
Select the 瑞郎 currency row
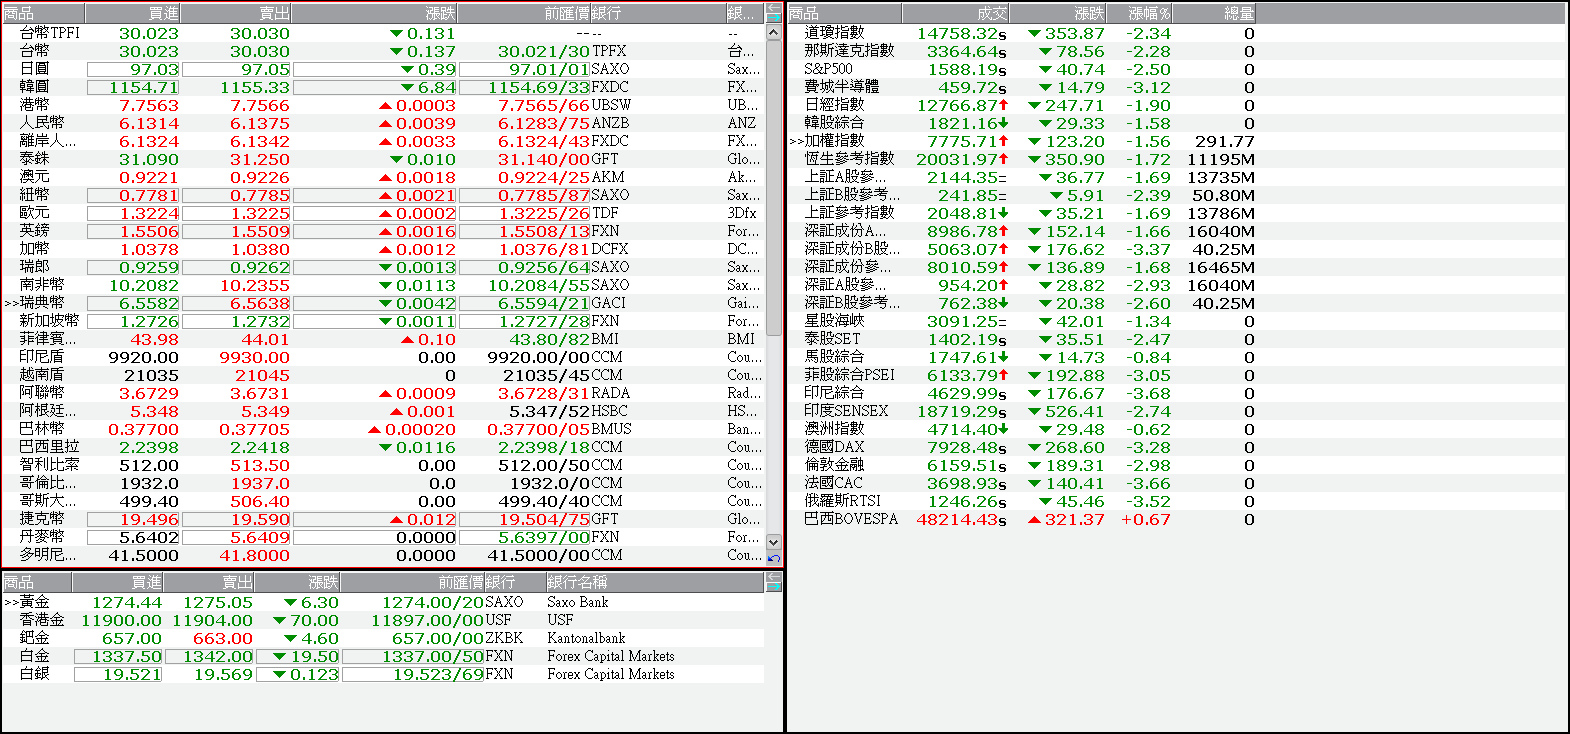pos(383,267)
